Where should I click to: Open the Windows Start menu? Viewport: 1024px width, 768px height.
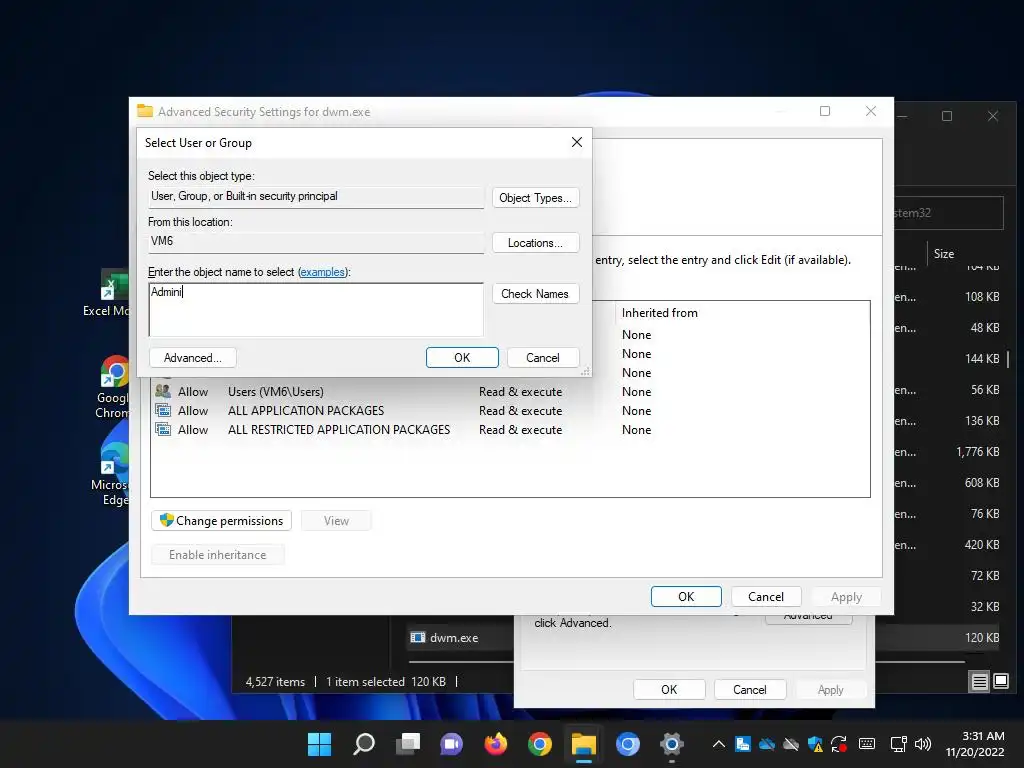pyautogui.click(x=319, y=744)
